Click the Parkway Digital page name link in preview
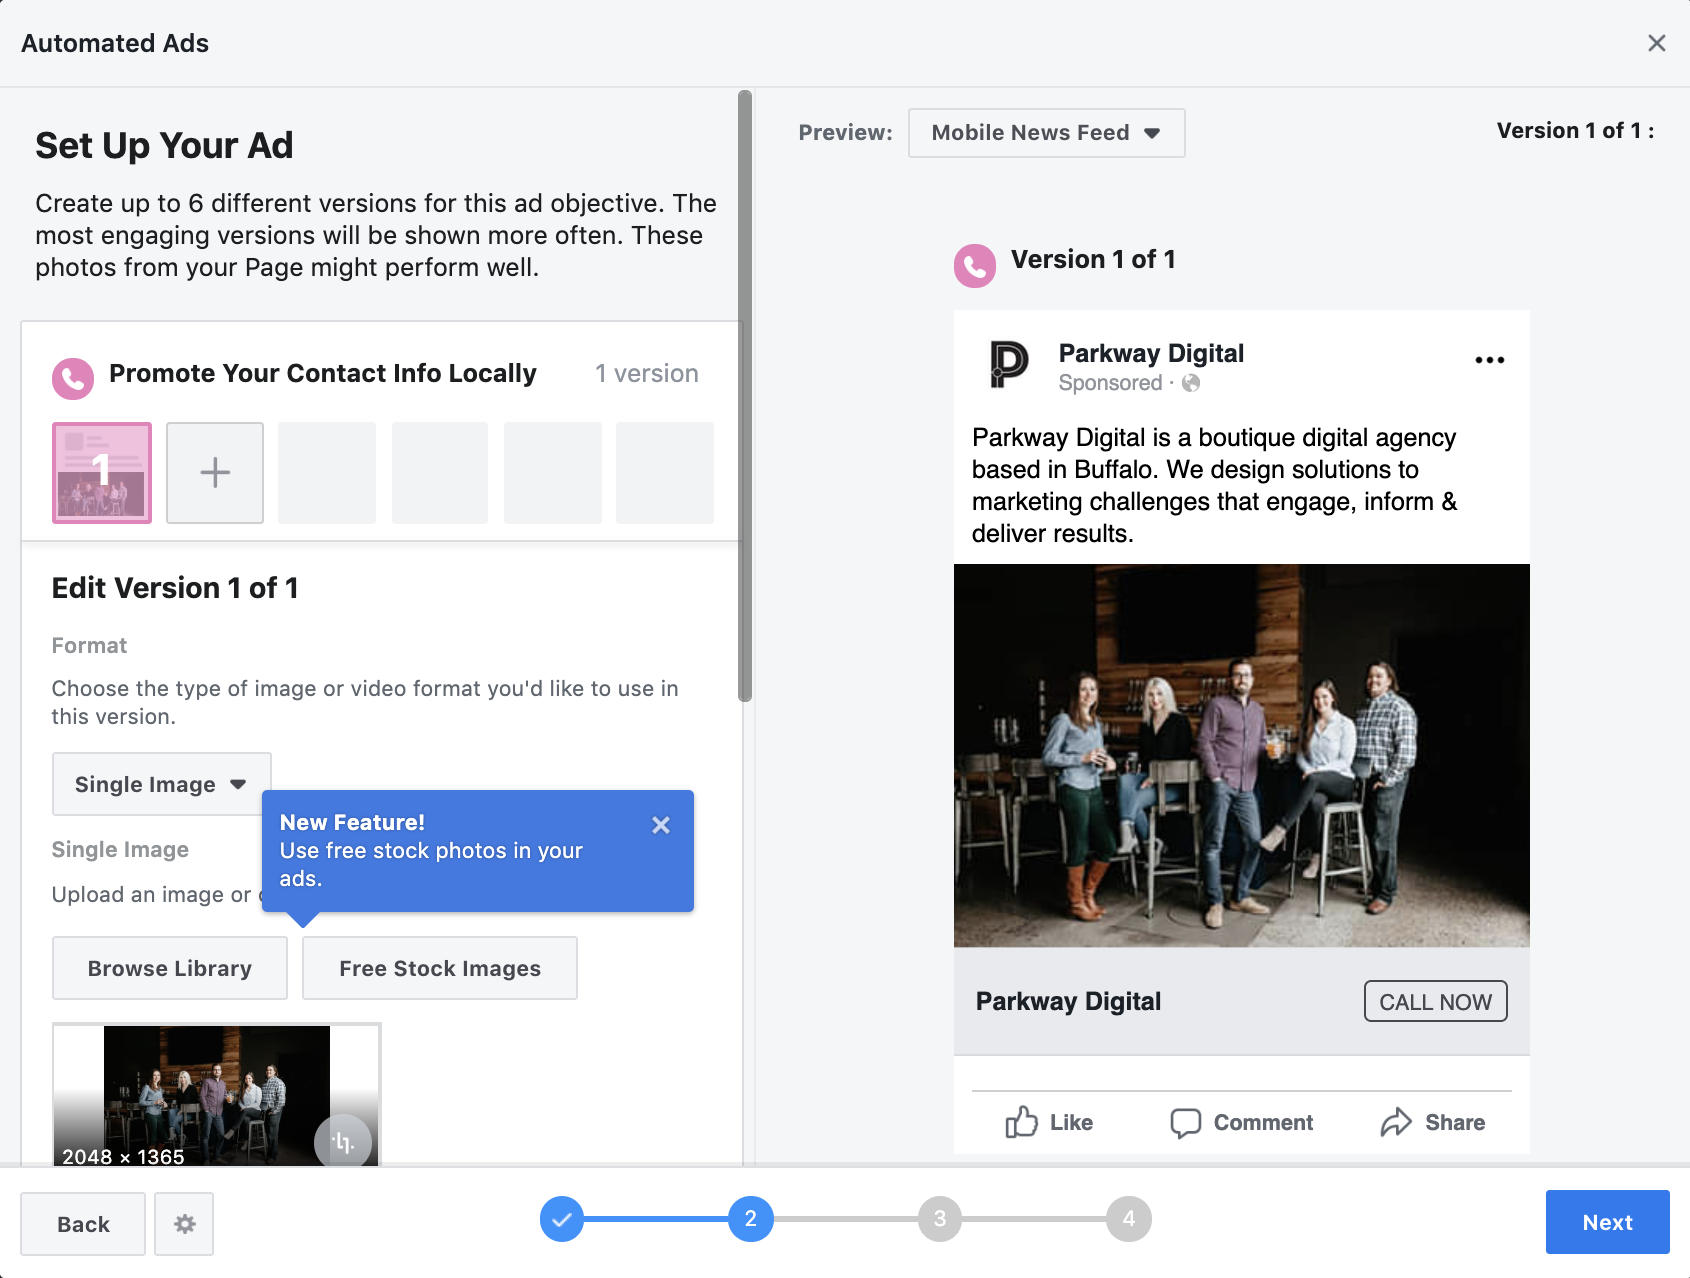The image size is (1690, 1278). point(1151,353)
